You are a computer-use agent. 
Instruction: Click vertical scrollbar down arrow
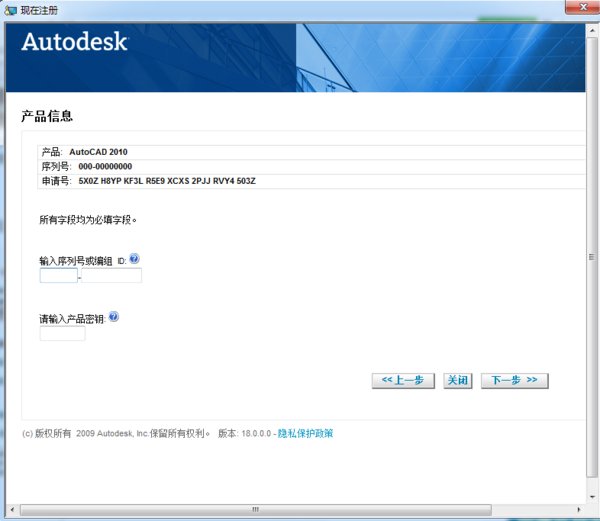pyautogui.click(x=592, y=497)
